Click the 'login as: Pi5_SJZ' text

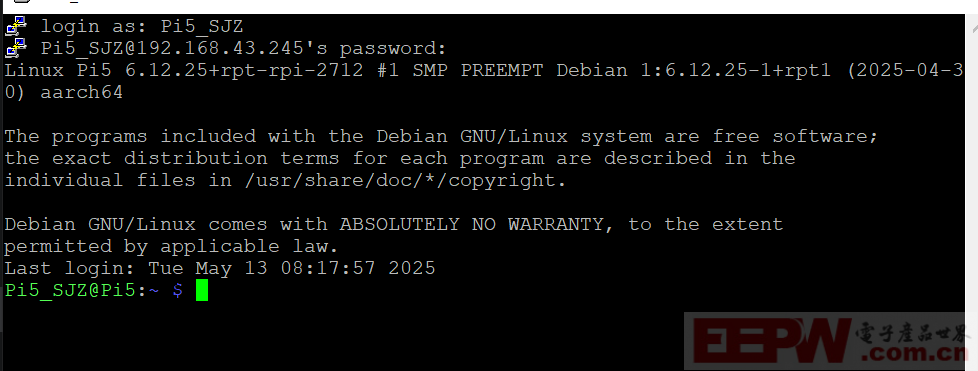pos(142,26)
